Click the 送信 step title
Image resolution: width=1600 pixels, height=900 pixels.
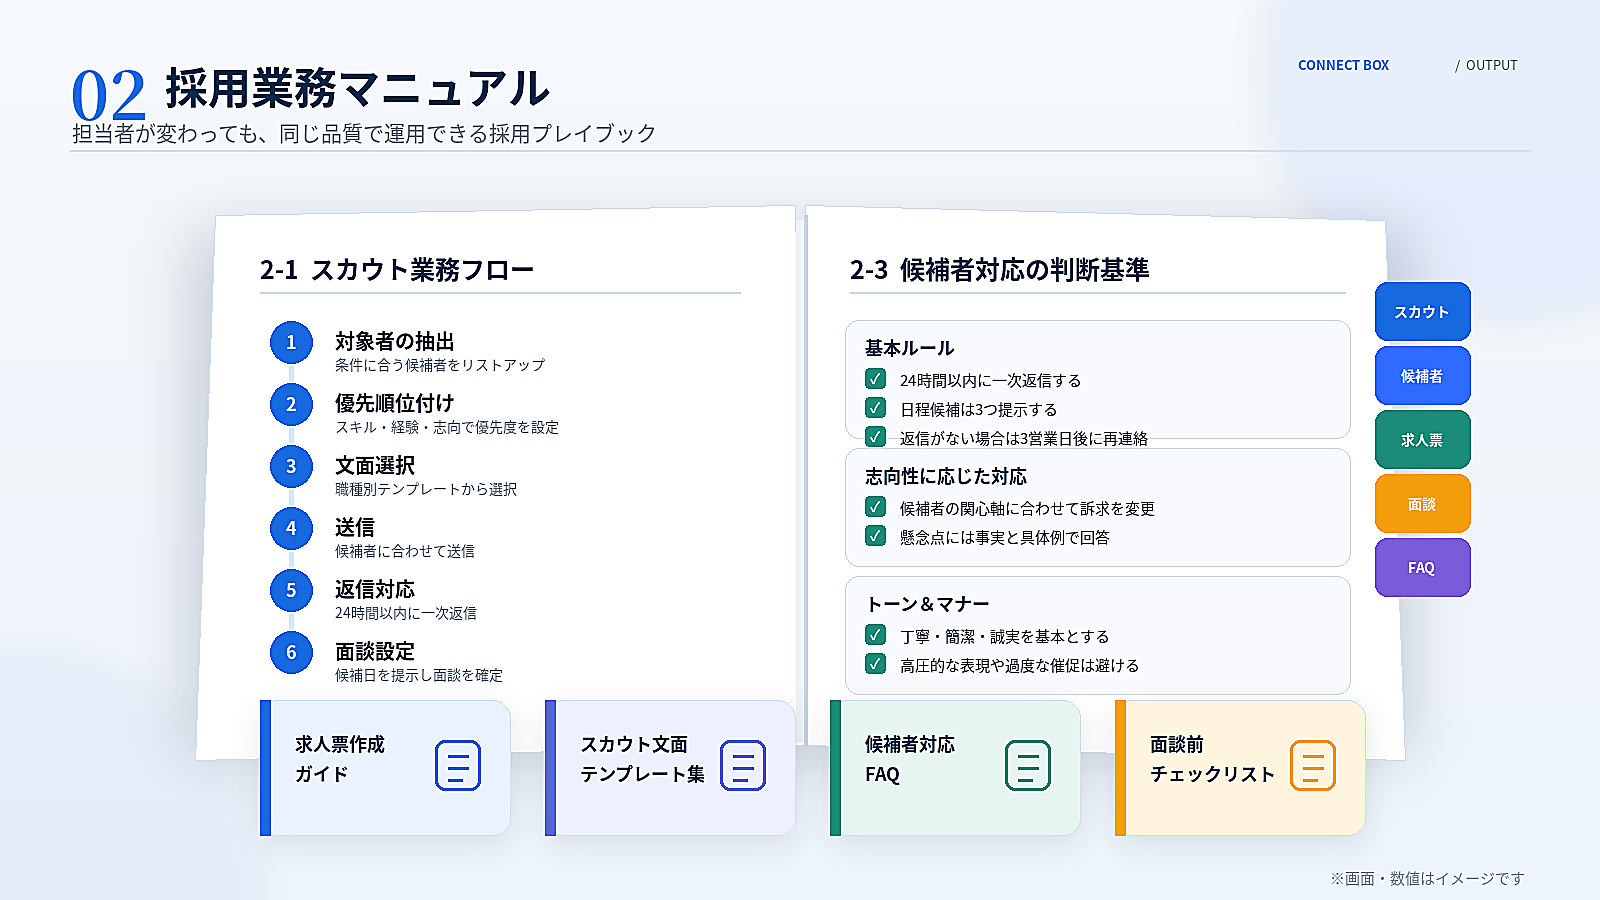pos(355,527)
